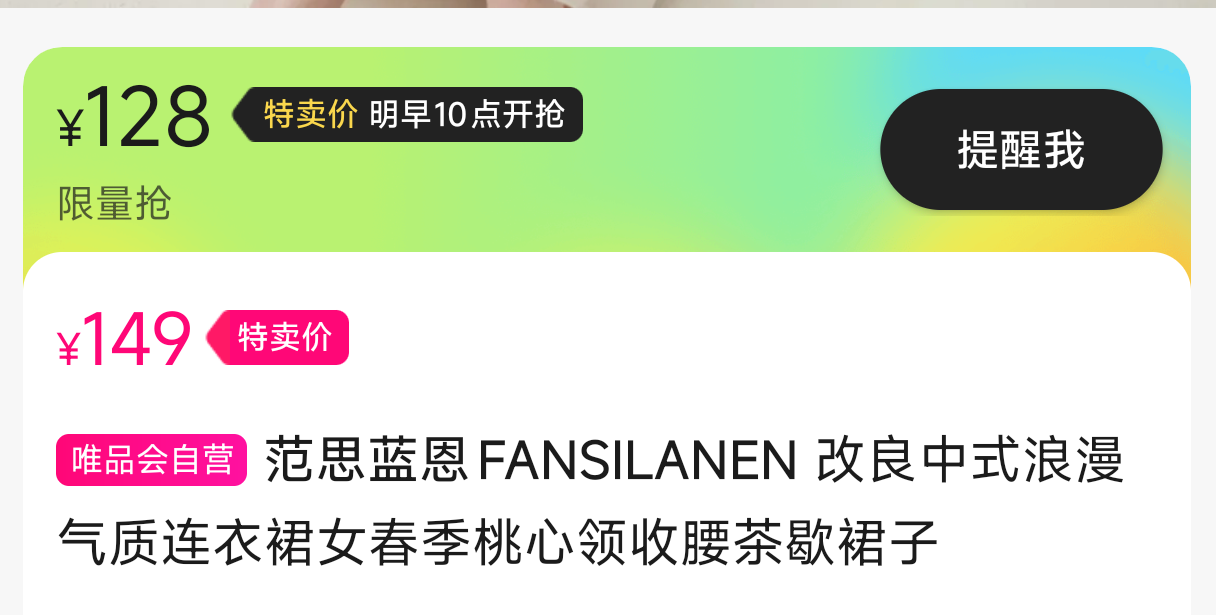The width and height of the screenshot is (1216, 615).
Task: Tap the 限量抢 limited quantity label
Action: (115, 204)
